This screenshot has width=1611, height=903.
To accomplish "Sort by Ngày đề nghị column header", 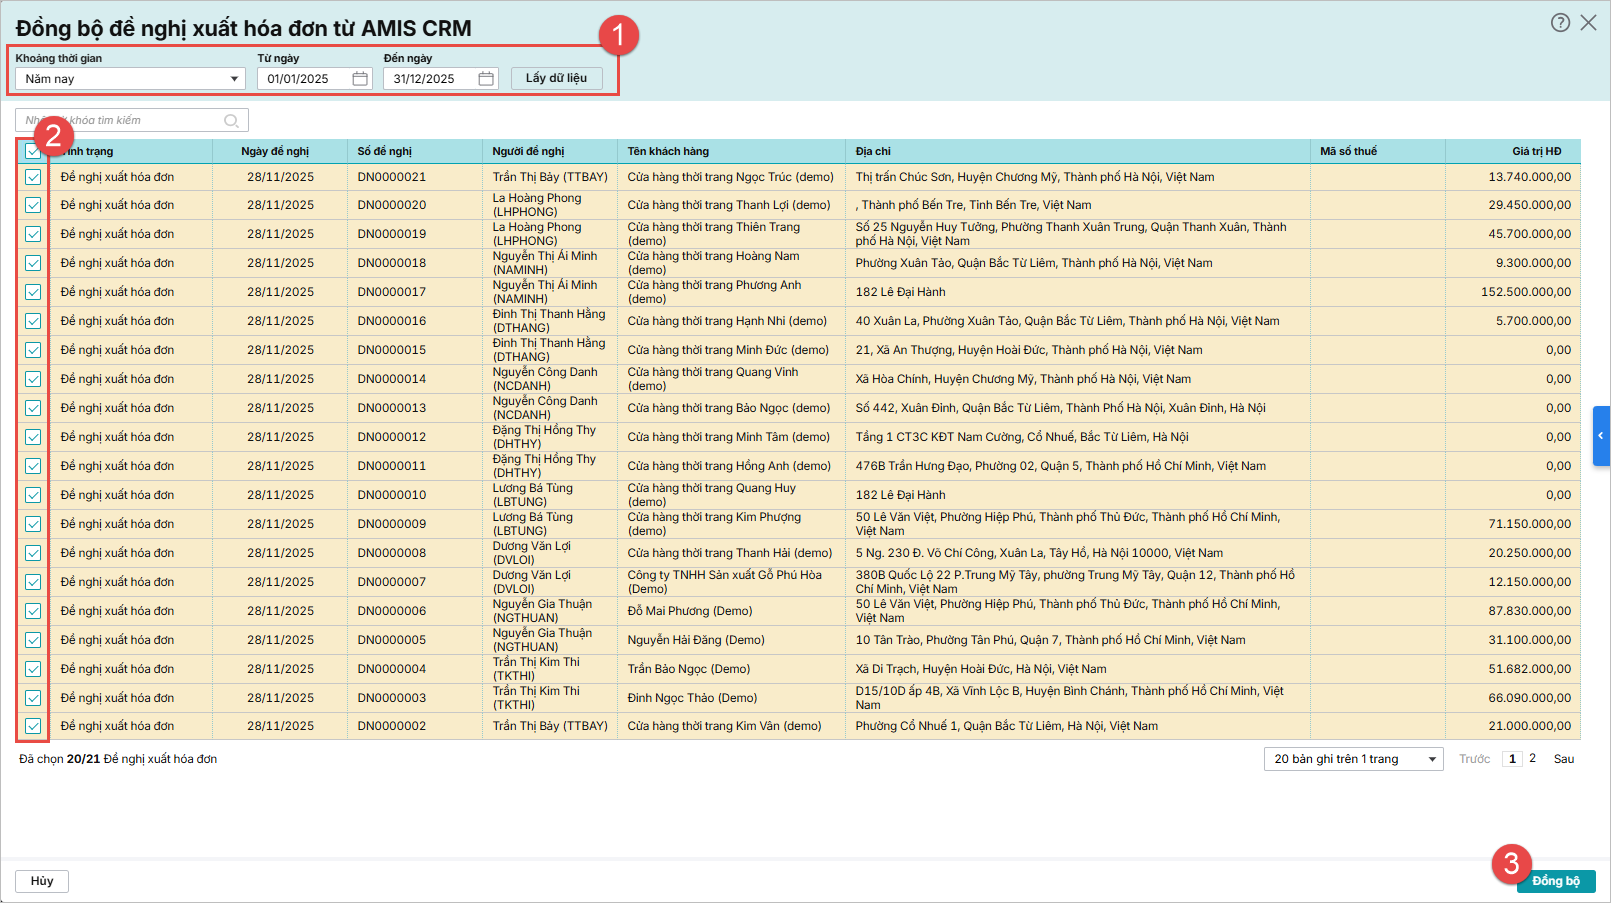I will point(275,152).
